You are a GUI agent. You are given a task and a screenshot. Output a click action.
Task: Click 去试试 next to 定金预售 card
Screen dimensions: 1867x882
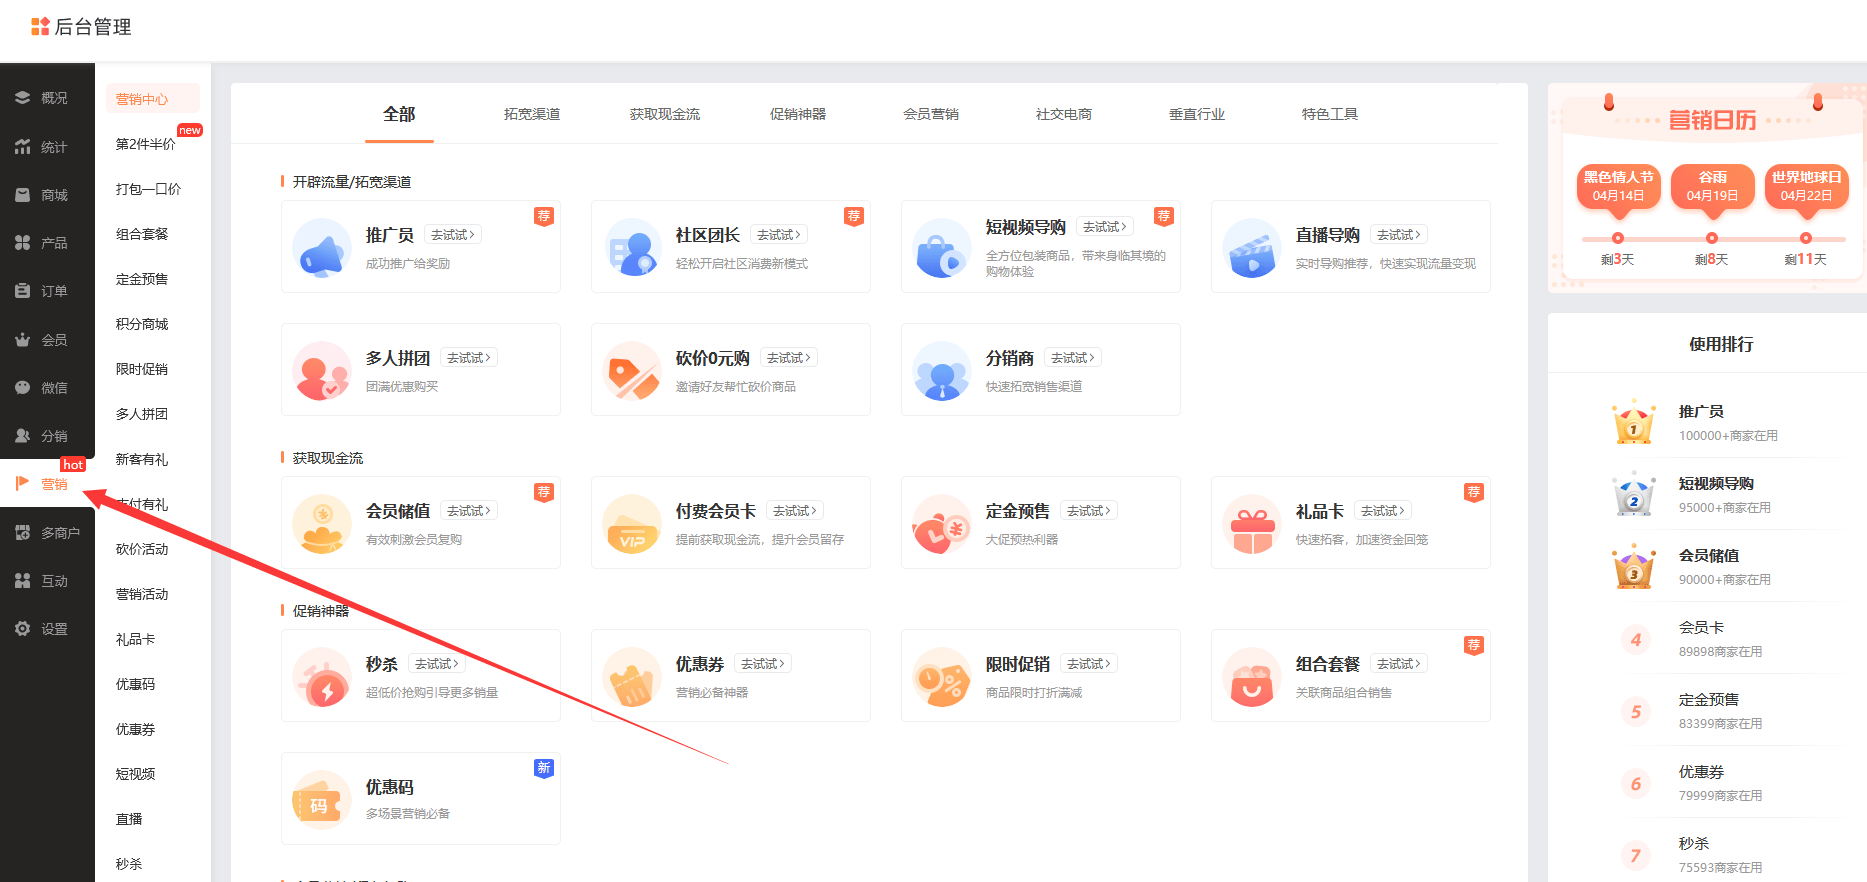tap(1089, 511)
